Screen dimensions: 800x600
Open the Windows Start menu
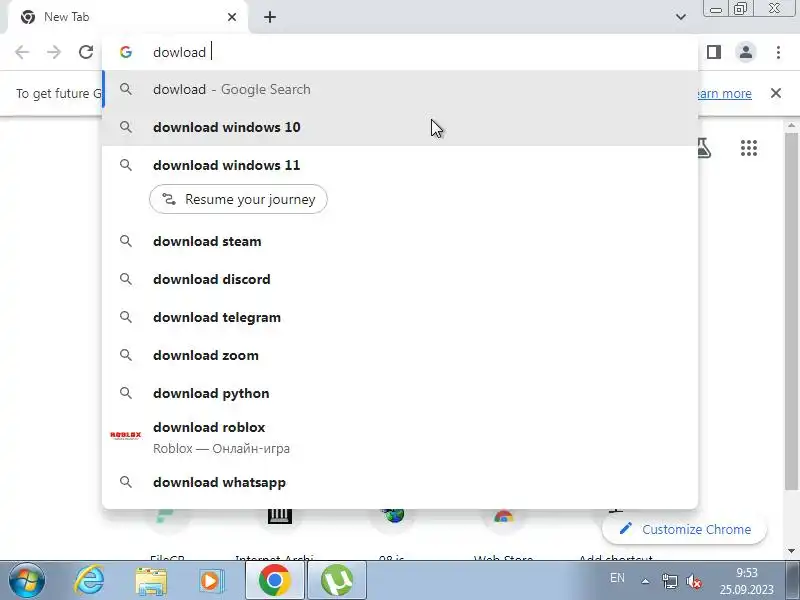[27, 580]
